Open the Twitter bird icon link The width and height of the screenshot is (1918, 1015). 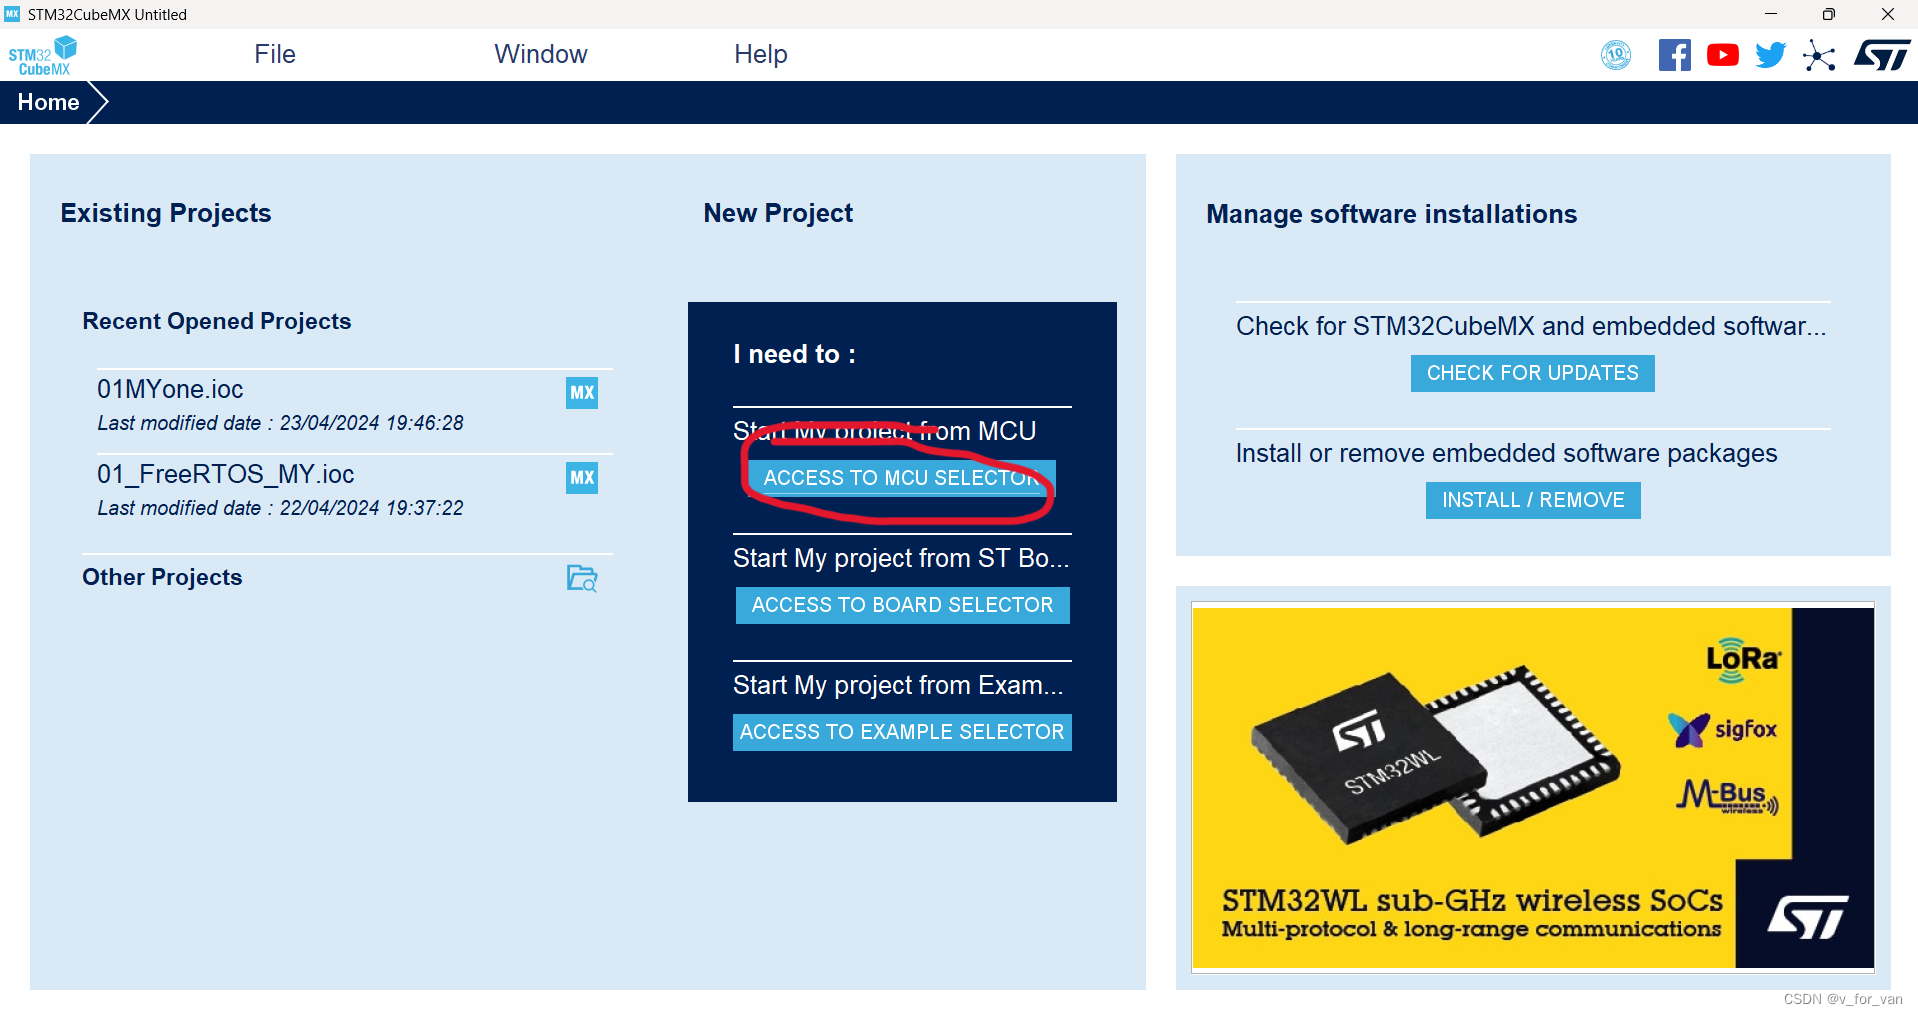click(1770, 55)
